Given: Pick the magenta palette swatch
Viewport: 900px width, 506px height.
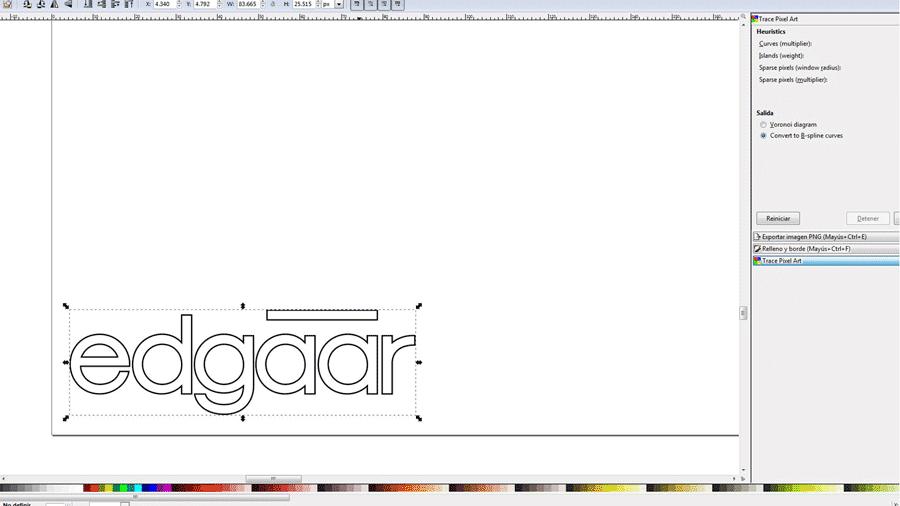Looking at the screenshot, I should click(168, 488).
